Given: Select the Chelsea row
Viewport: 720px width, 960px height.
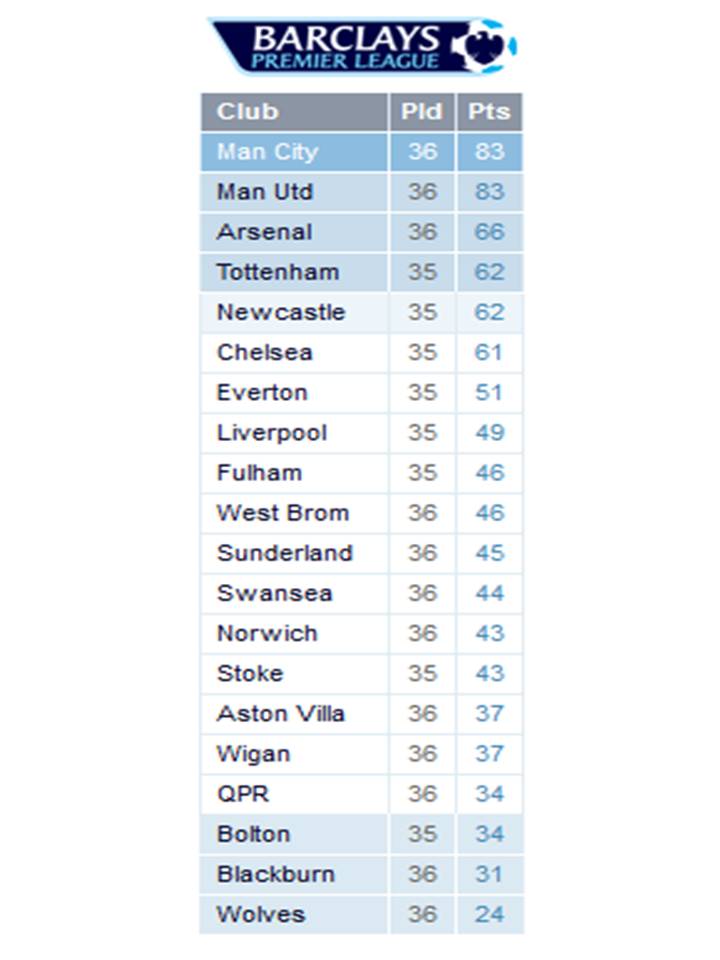Looking at the screenshot, I should (x=264, y=352).
